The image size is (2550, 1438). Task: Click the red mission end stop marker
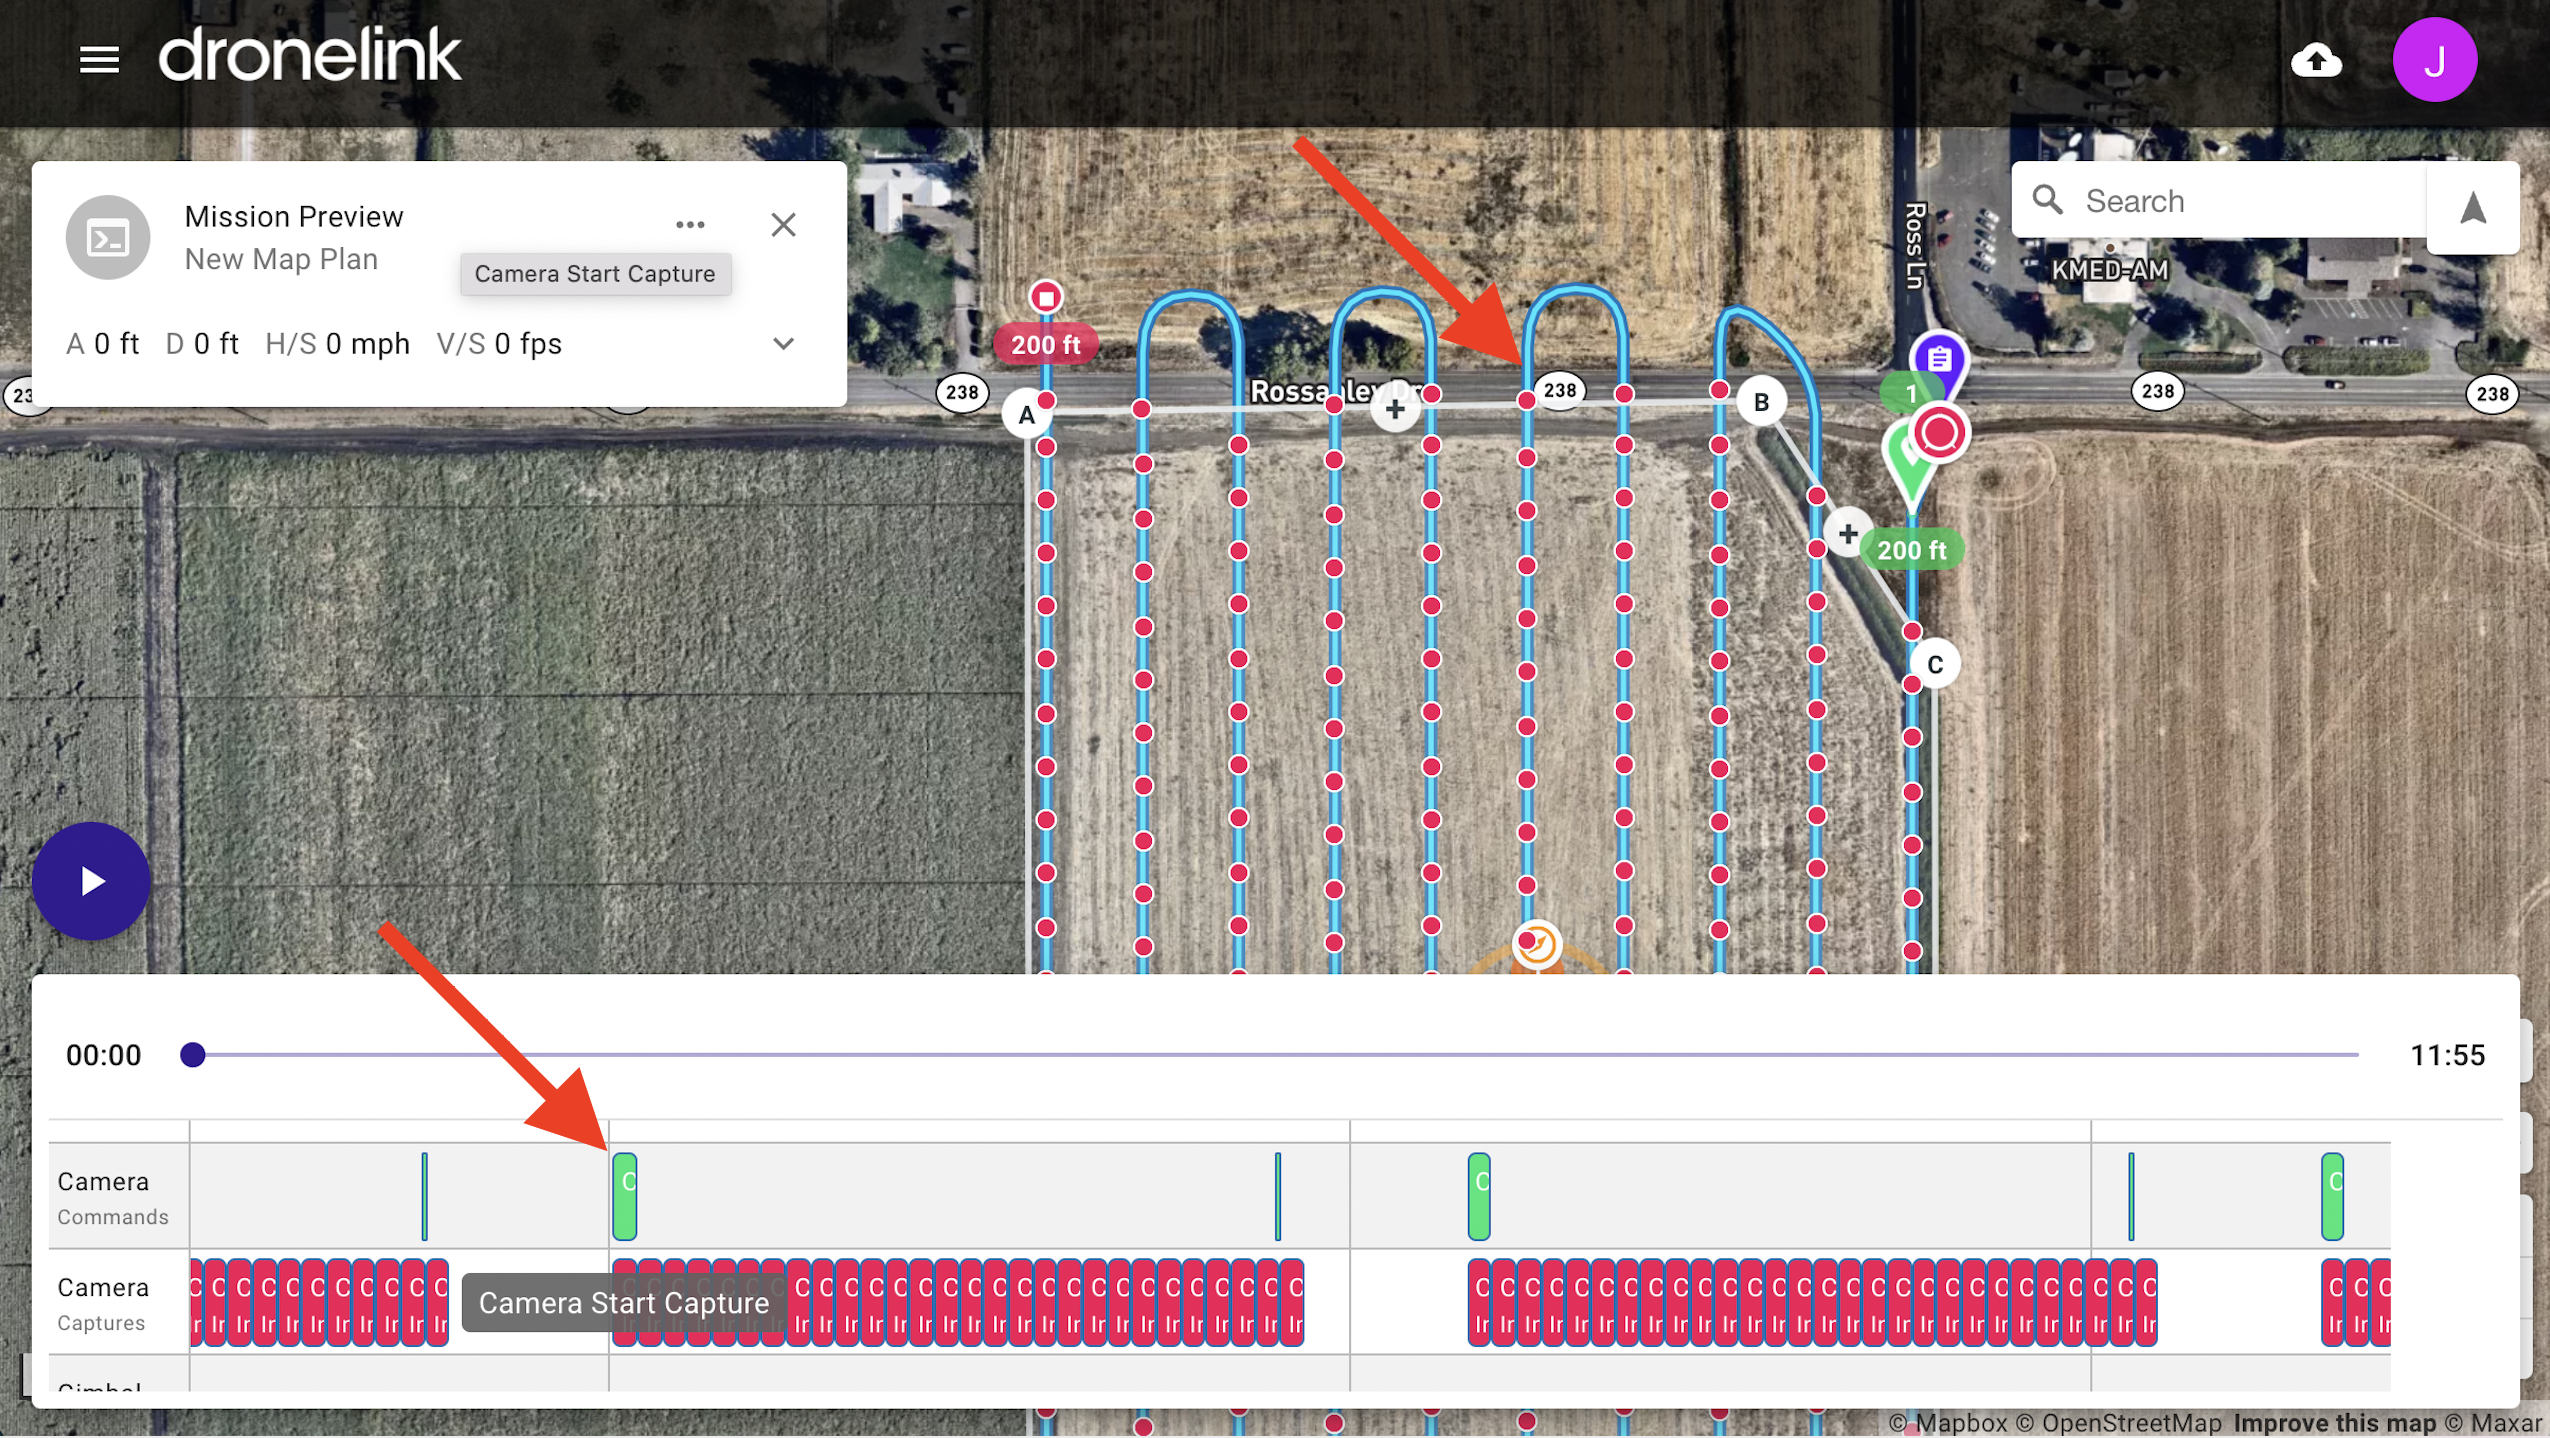click(x=1046, y=297)
